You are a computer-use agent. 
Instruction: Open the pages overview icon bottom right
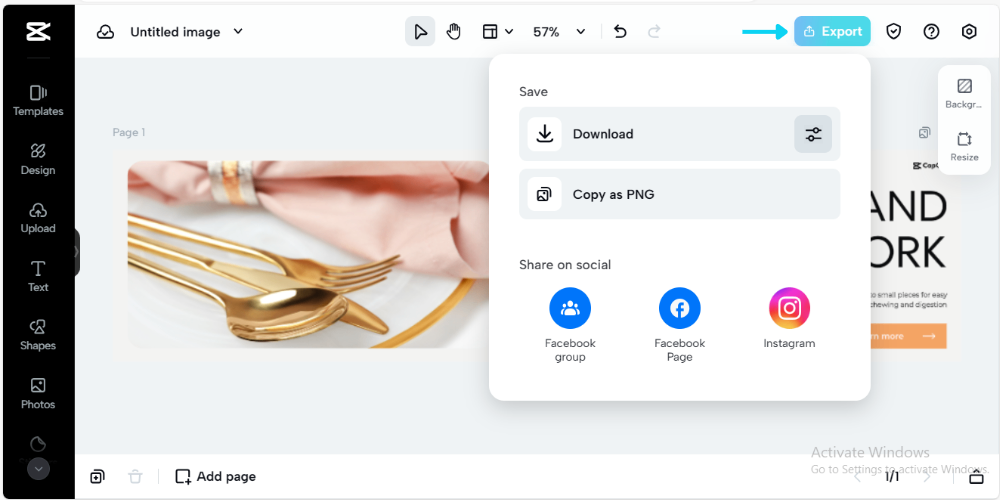tap(976, 476)
